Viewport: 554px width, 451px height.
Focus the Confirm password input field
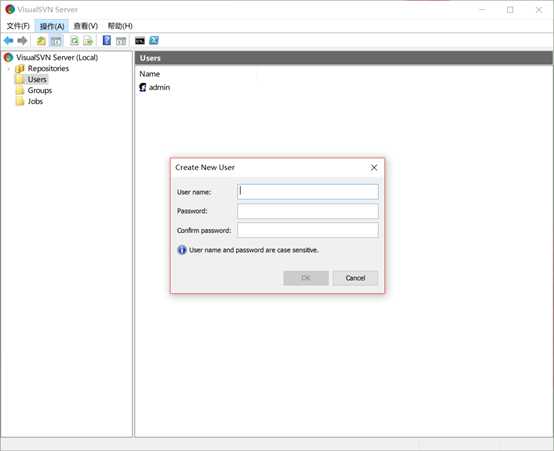pyautogui.click(x=308, y=230)
